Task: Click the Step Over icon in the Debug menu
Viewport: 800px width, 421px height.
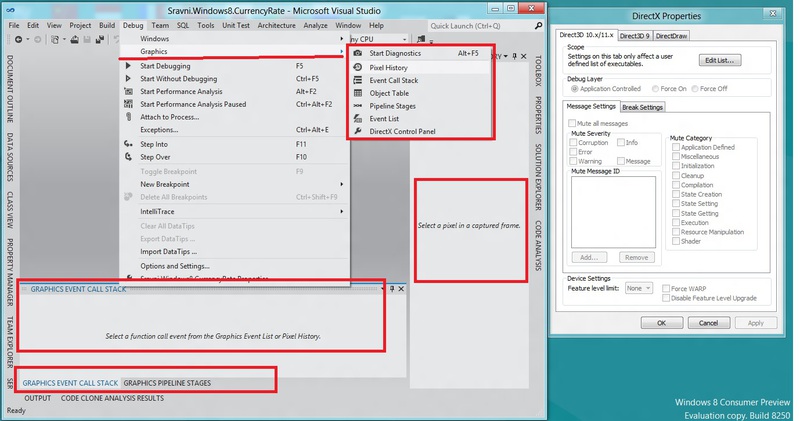Action: coord(128,157)
